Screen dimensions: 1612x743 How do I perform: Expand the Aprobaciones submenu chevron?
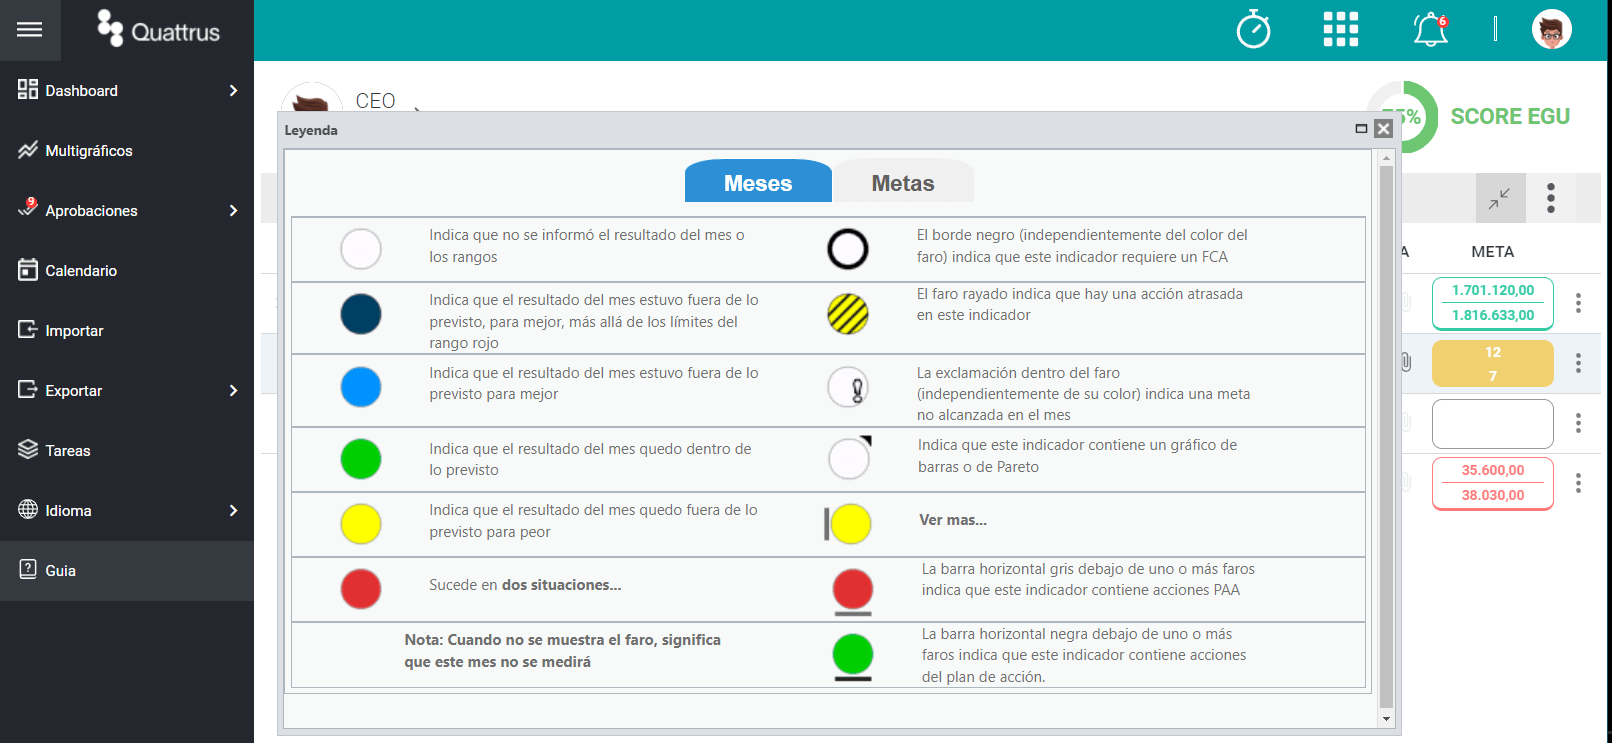click(x=233, y=211)
